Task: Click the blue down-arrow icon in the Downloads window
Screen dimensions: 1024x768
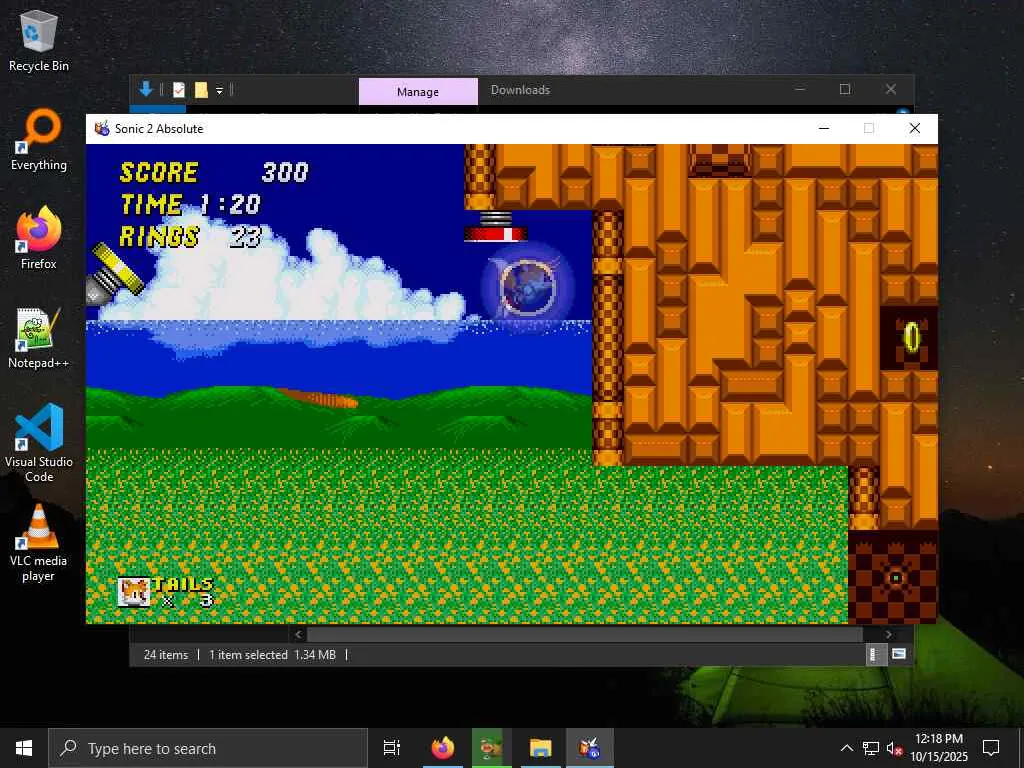Action: point(146,89)
